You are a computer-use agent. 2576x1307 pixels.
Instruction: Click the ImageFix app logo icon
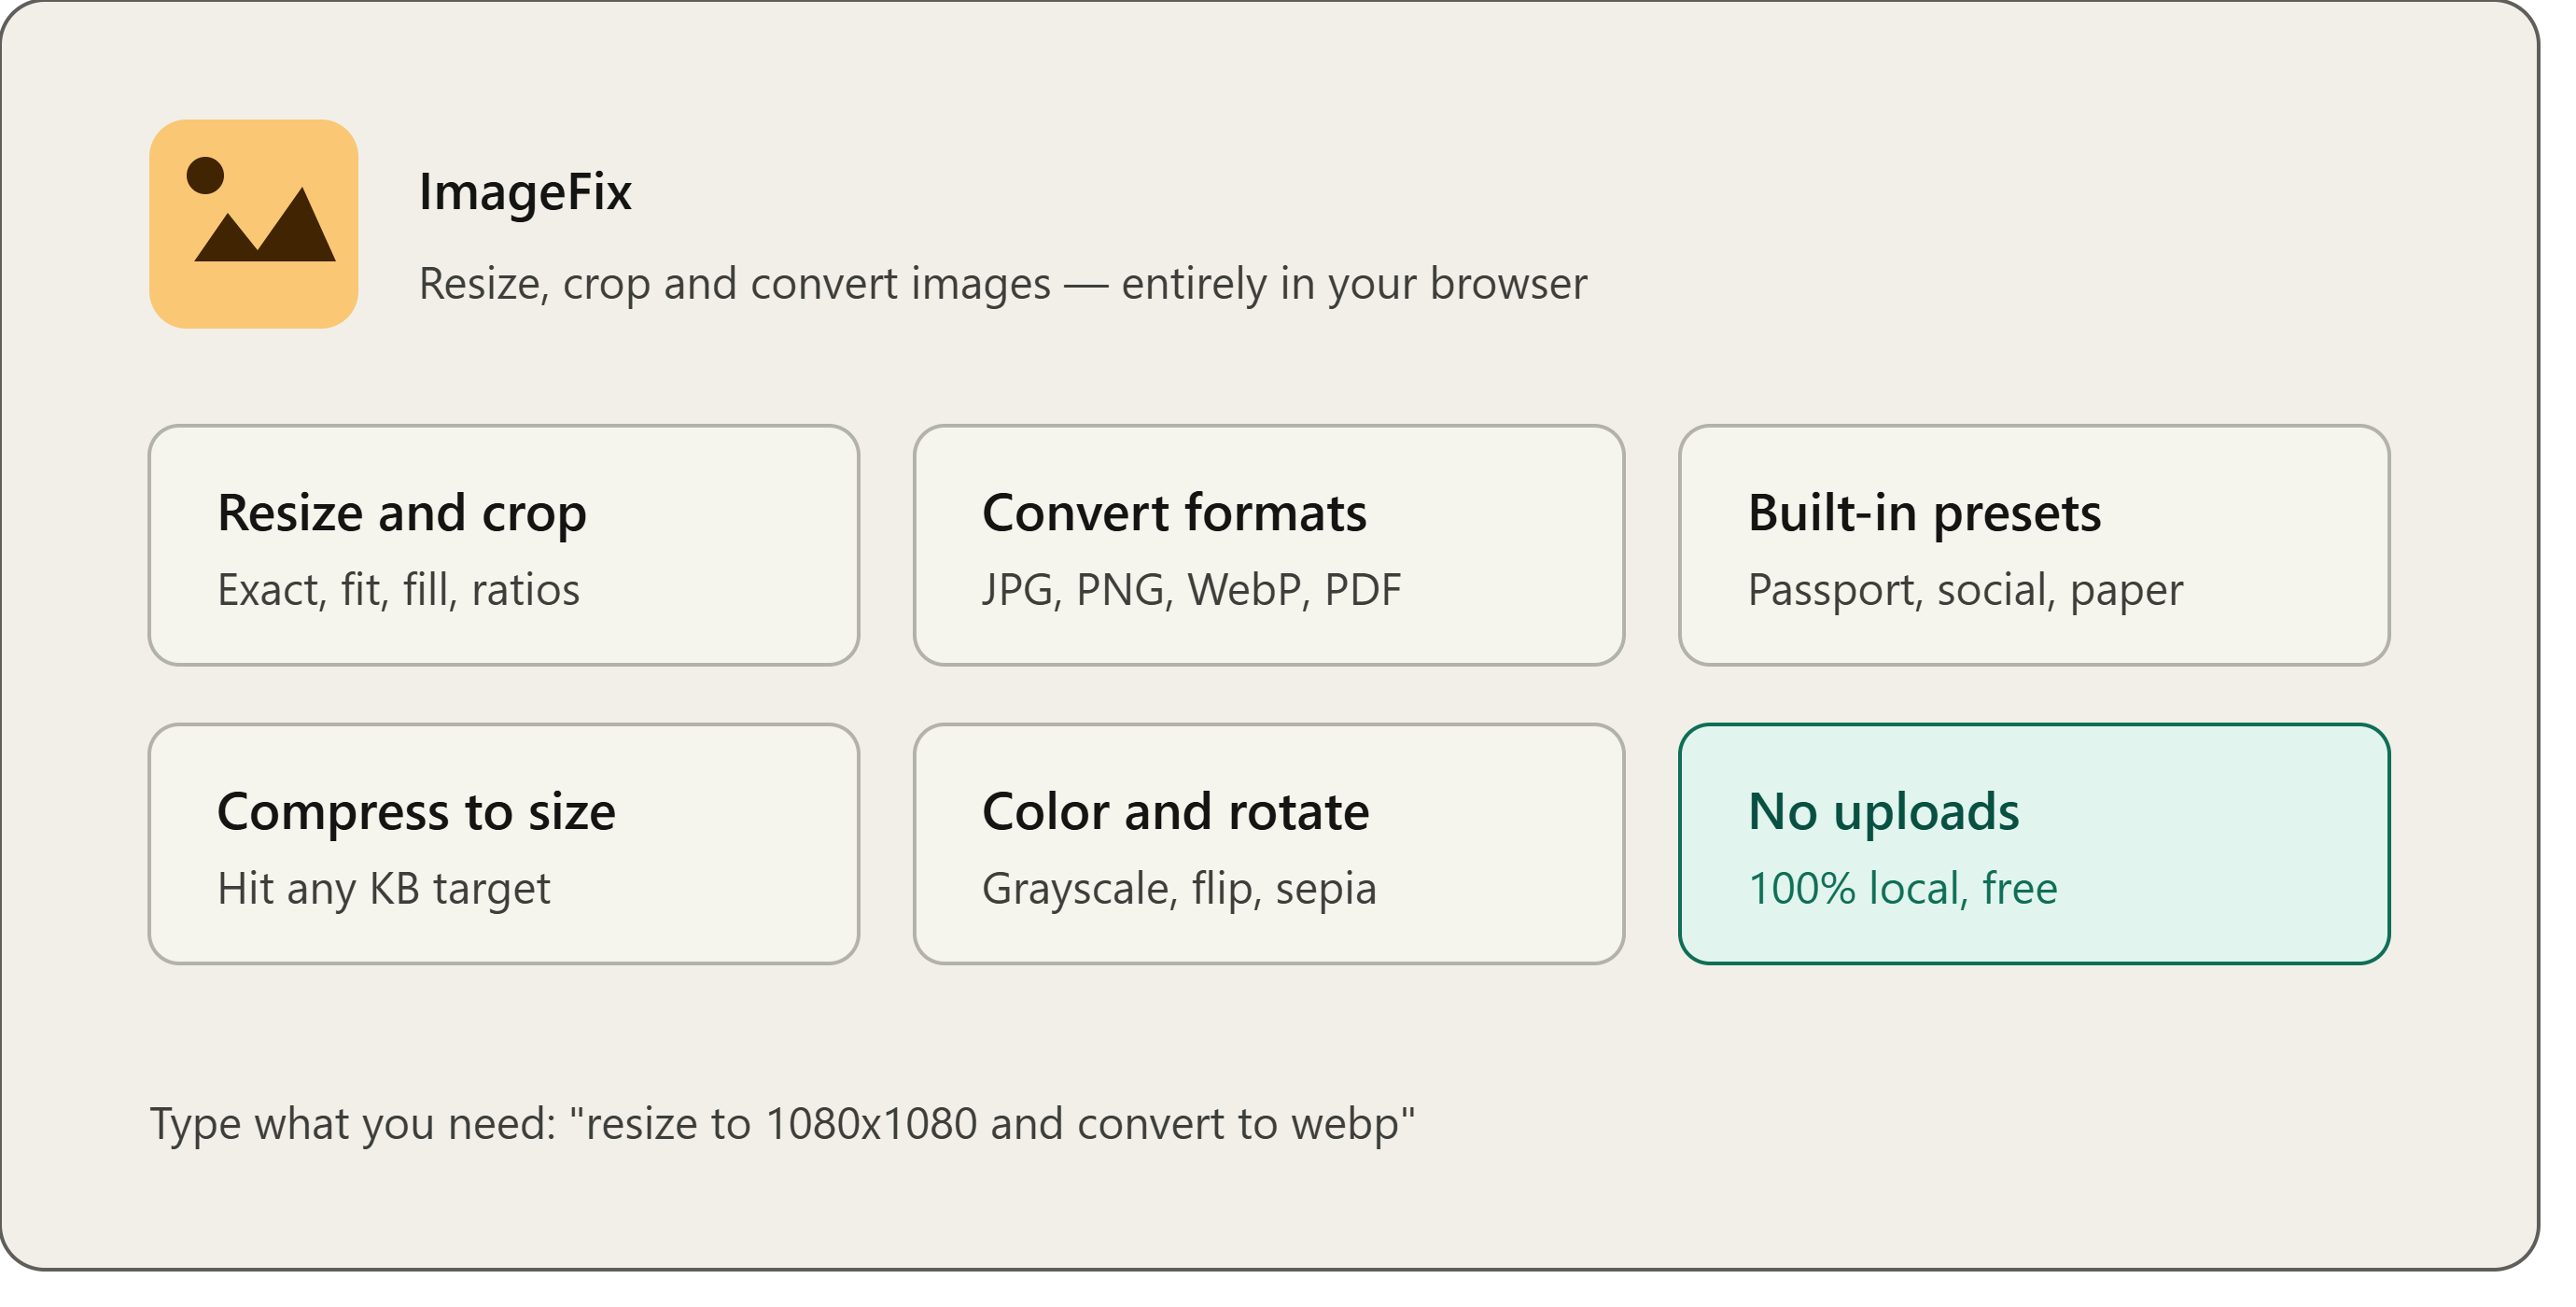click(254, 224)
